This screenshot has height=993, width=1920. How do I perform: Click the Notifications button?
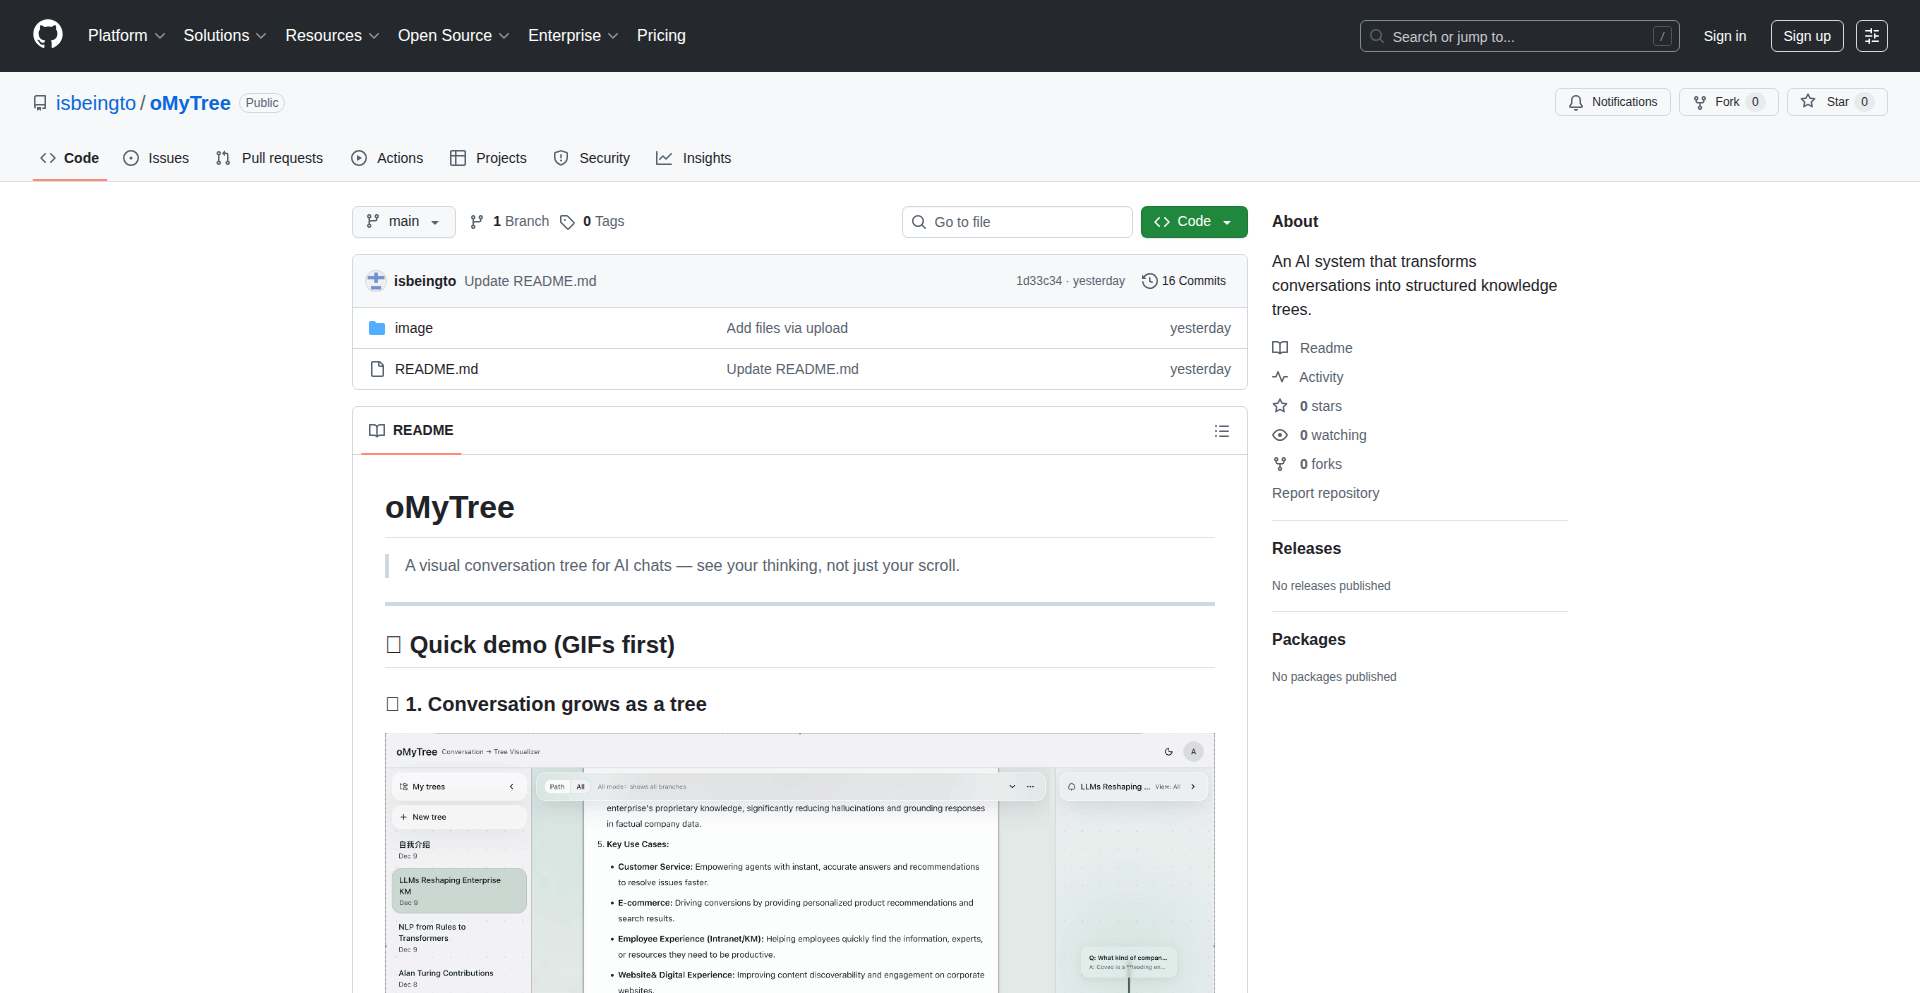point(1613,102)
